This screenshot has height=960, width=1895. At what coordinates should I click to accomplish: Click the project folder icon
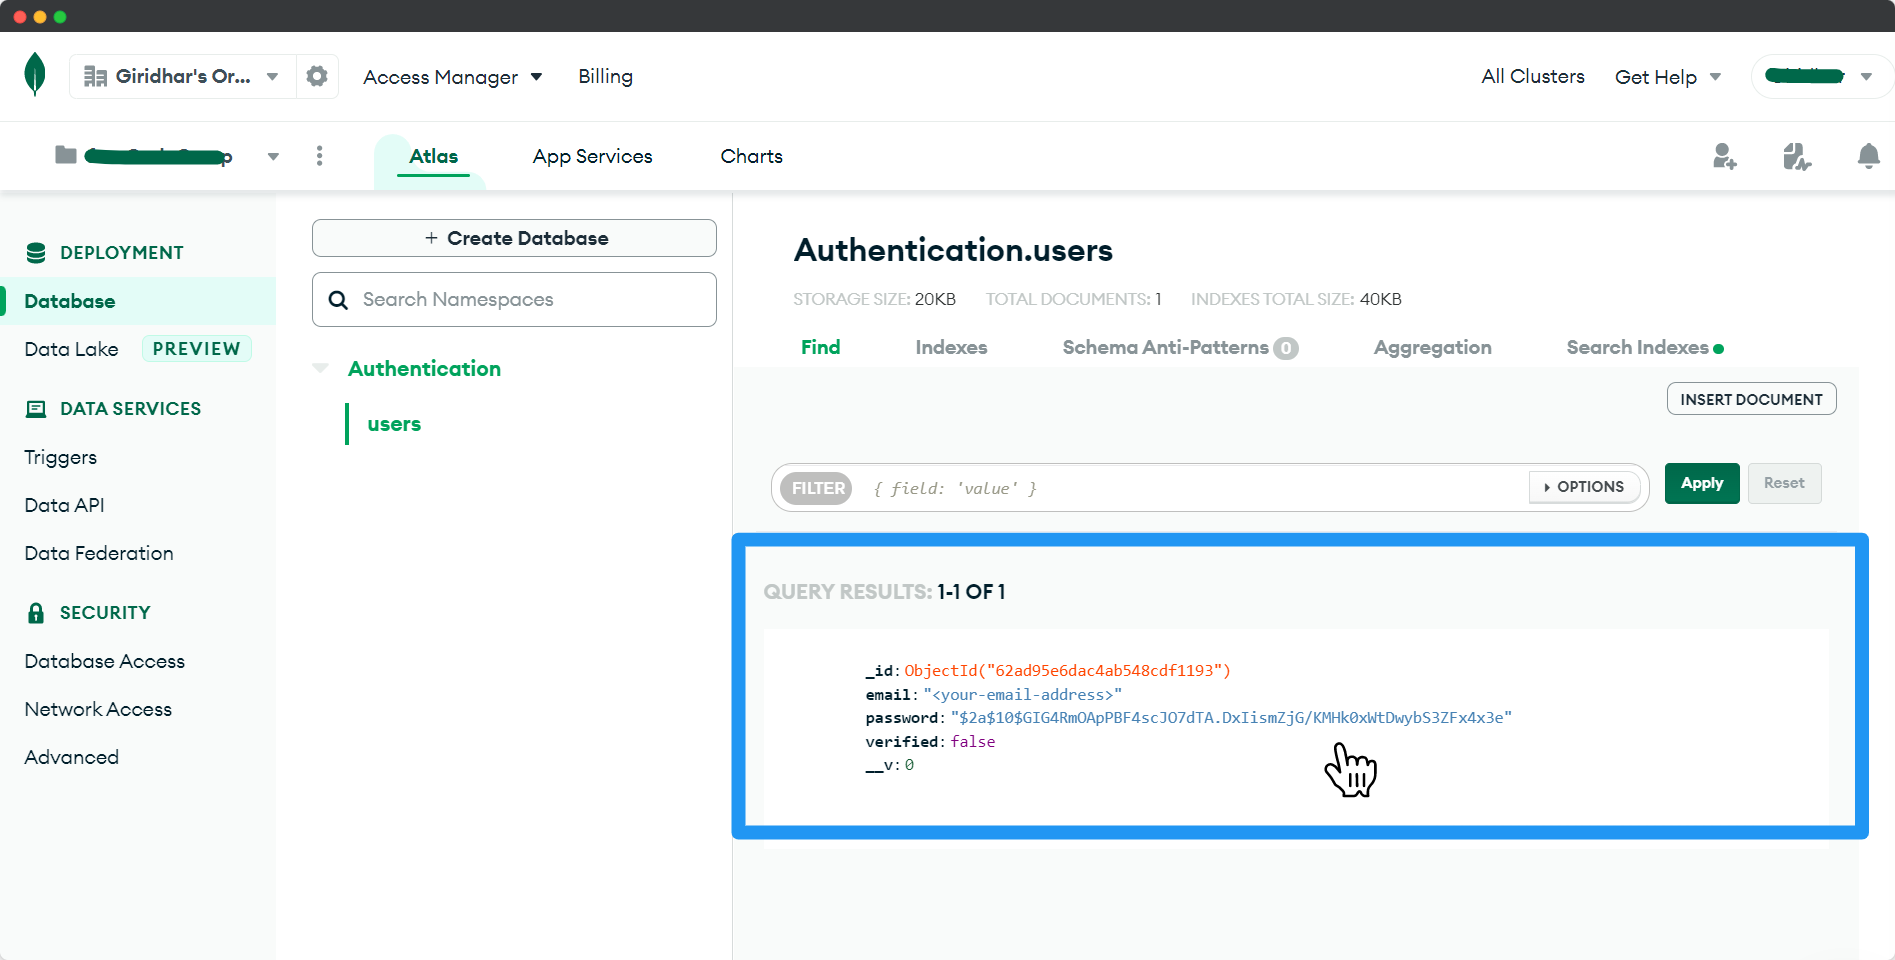click(65, 155)
